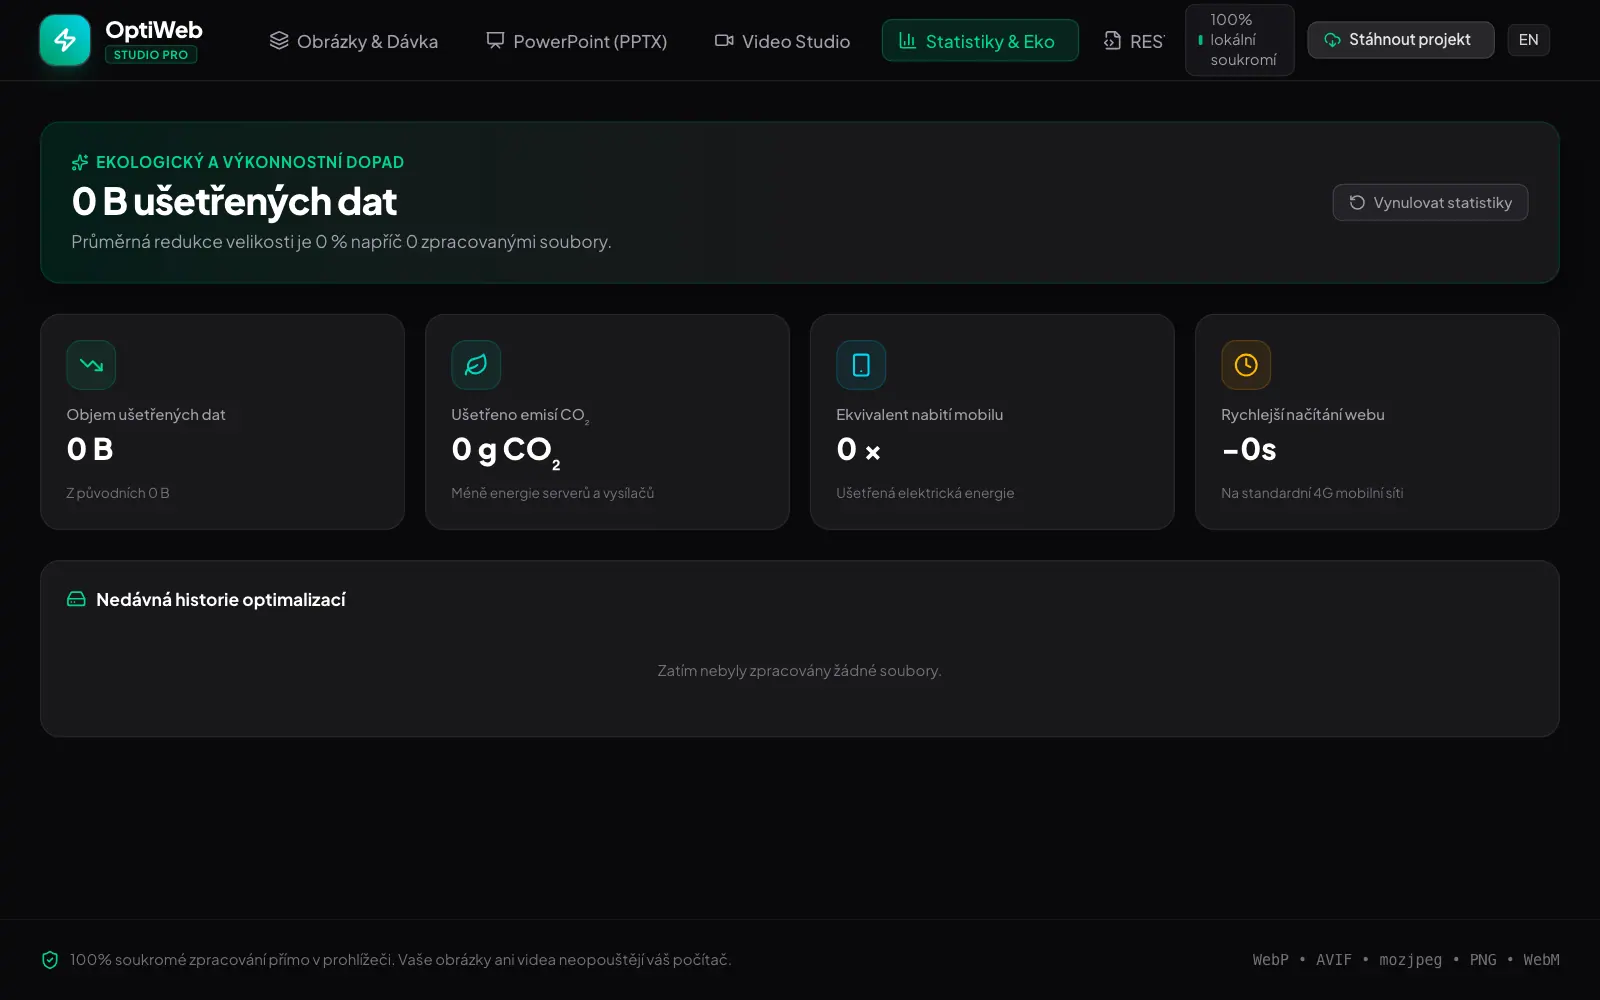Click the Vynulovat statistiky reset button
This screenshot has height=1000, width=1600.
(x=1430, y=202)
